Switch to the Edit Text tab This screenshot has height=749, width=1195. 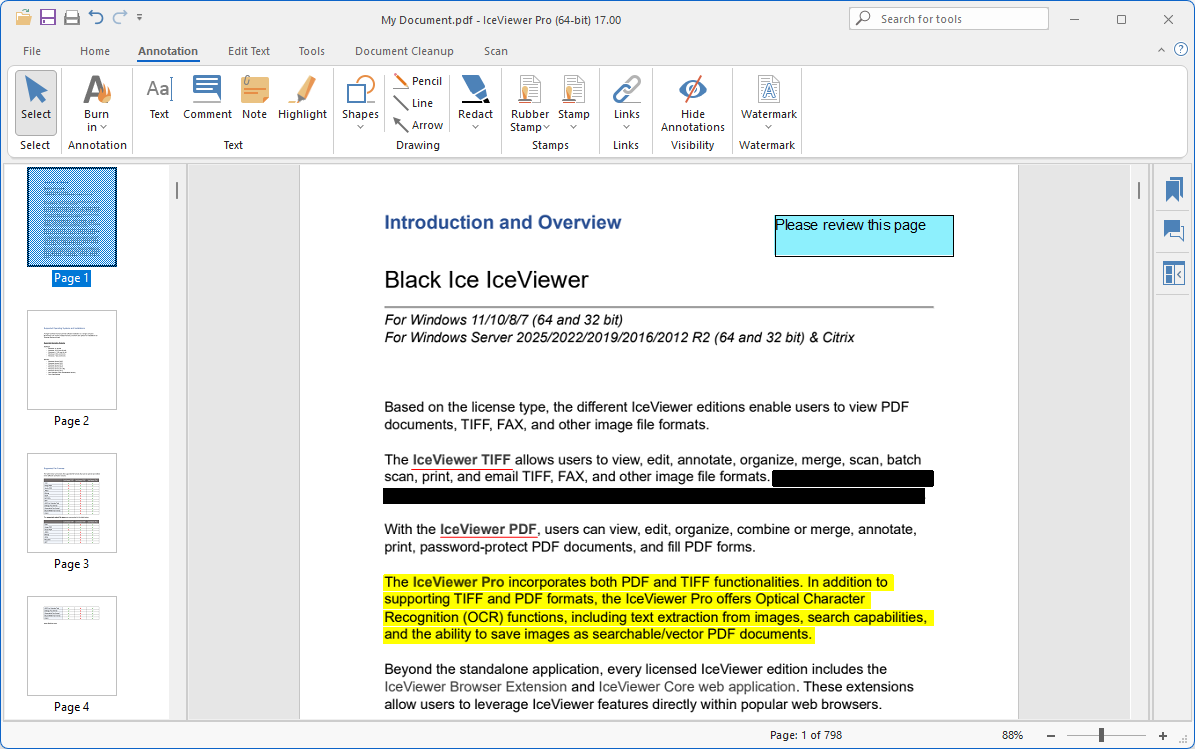pyautogui.click(x=248, y=51)
